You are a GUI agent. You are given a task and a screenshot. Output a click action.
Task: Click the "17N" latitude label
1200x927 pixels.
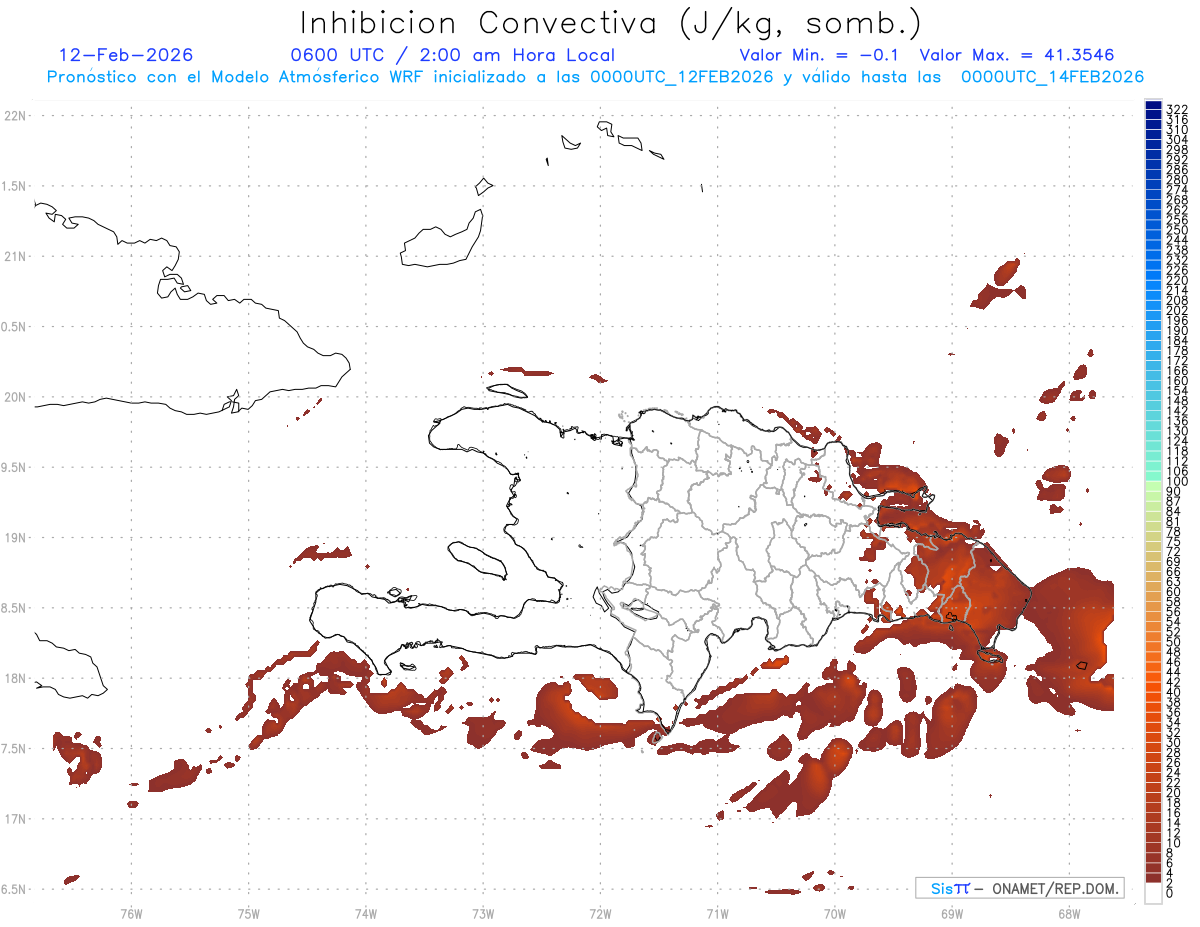pos(16,819)
